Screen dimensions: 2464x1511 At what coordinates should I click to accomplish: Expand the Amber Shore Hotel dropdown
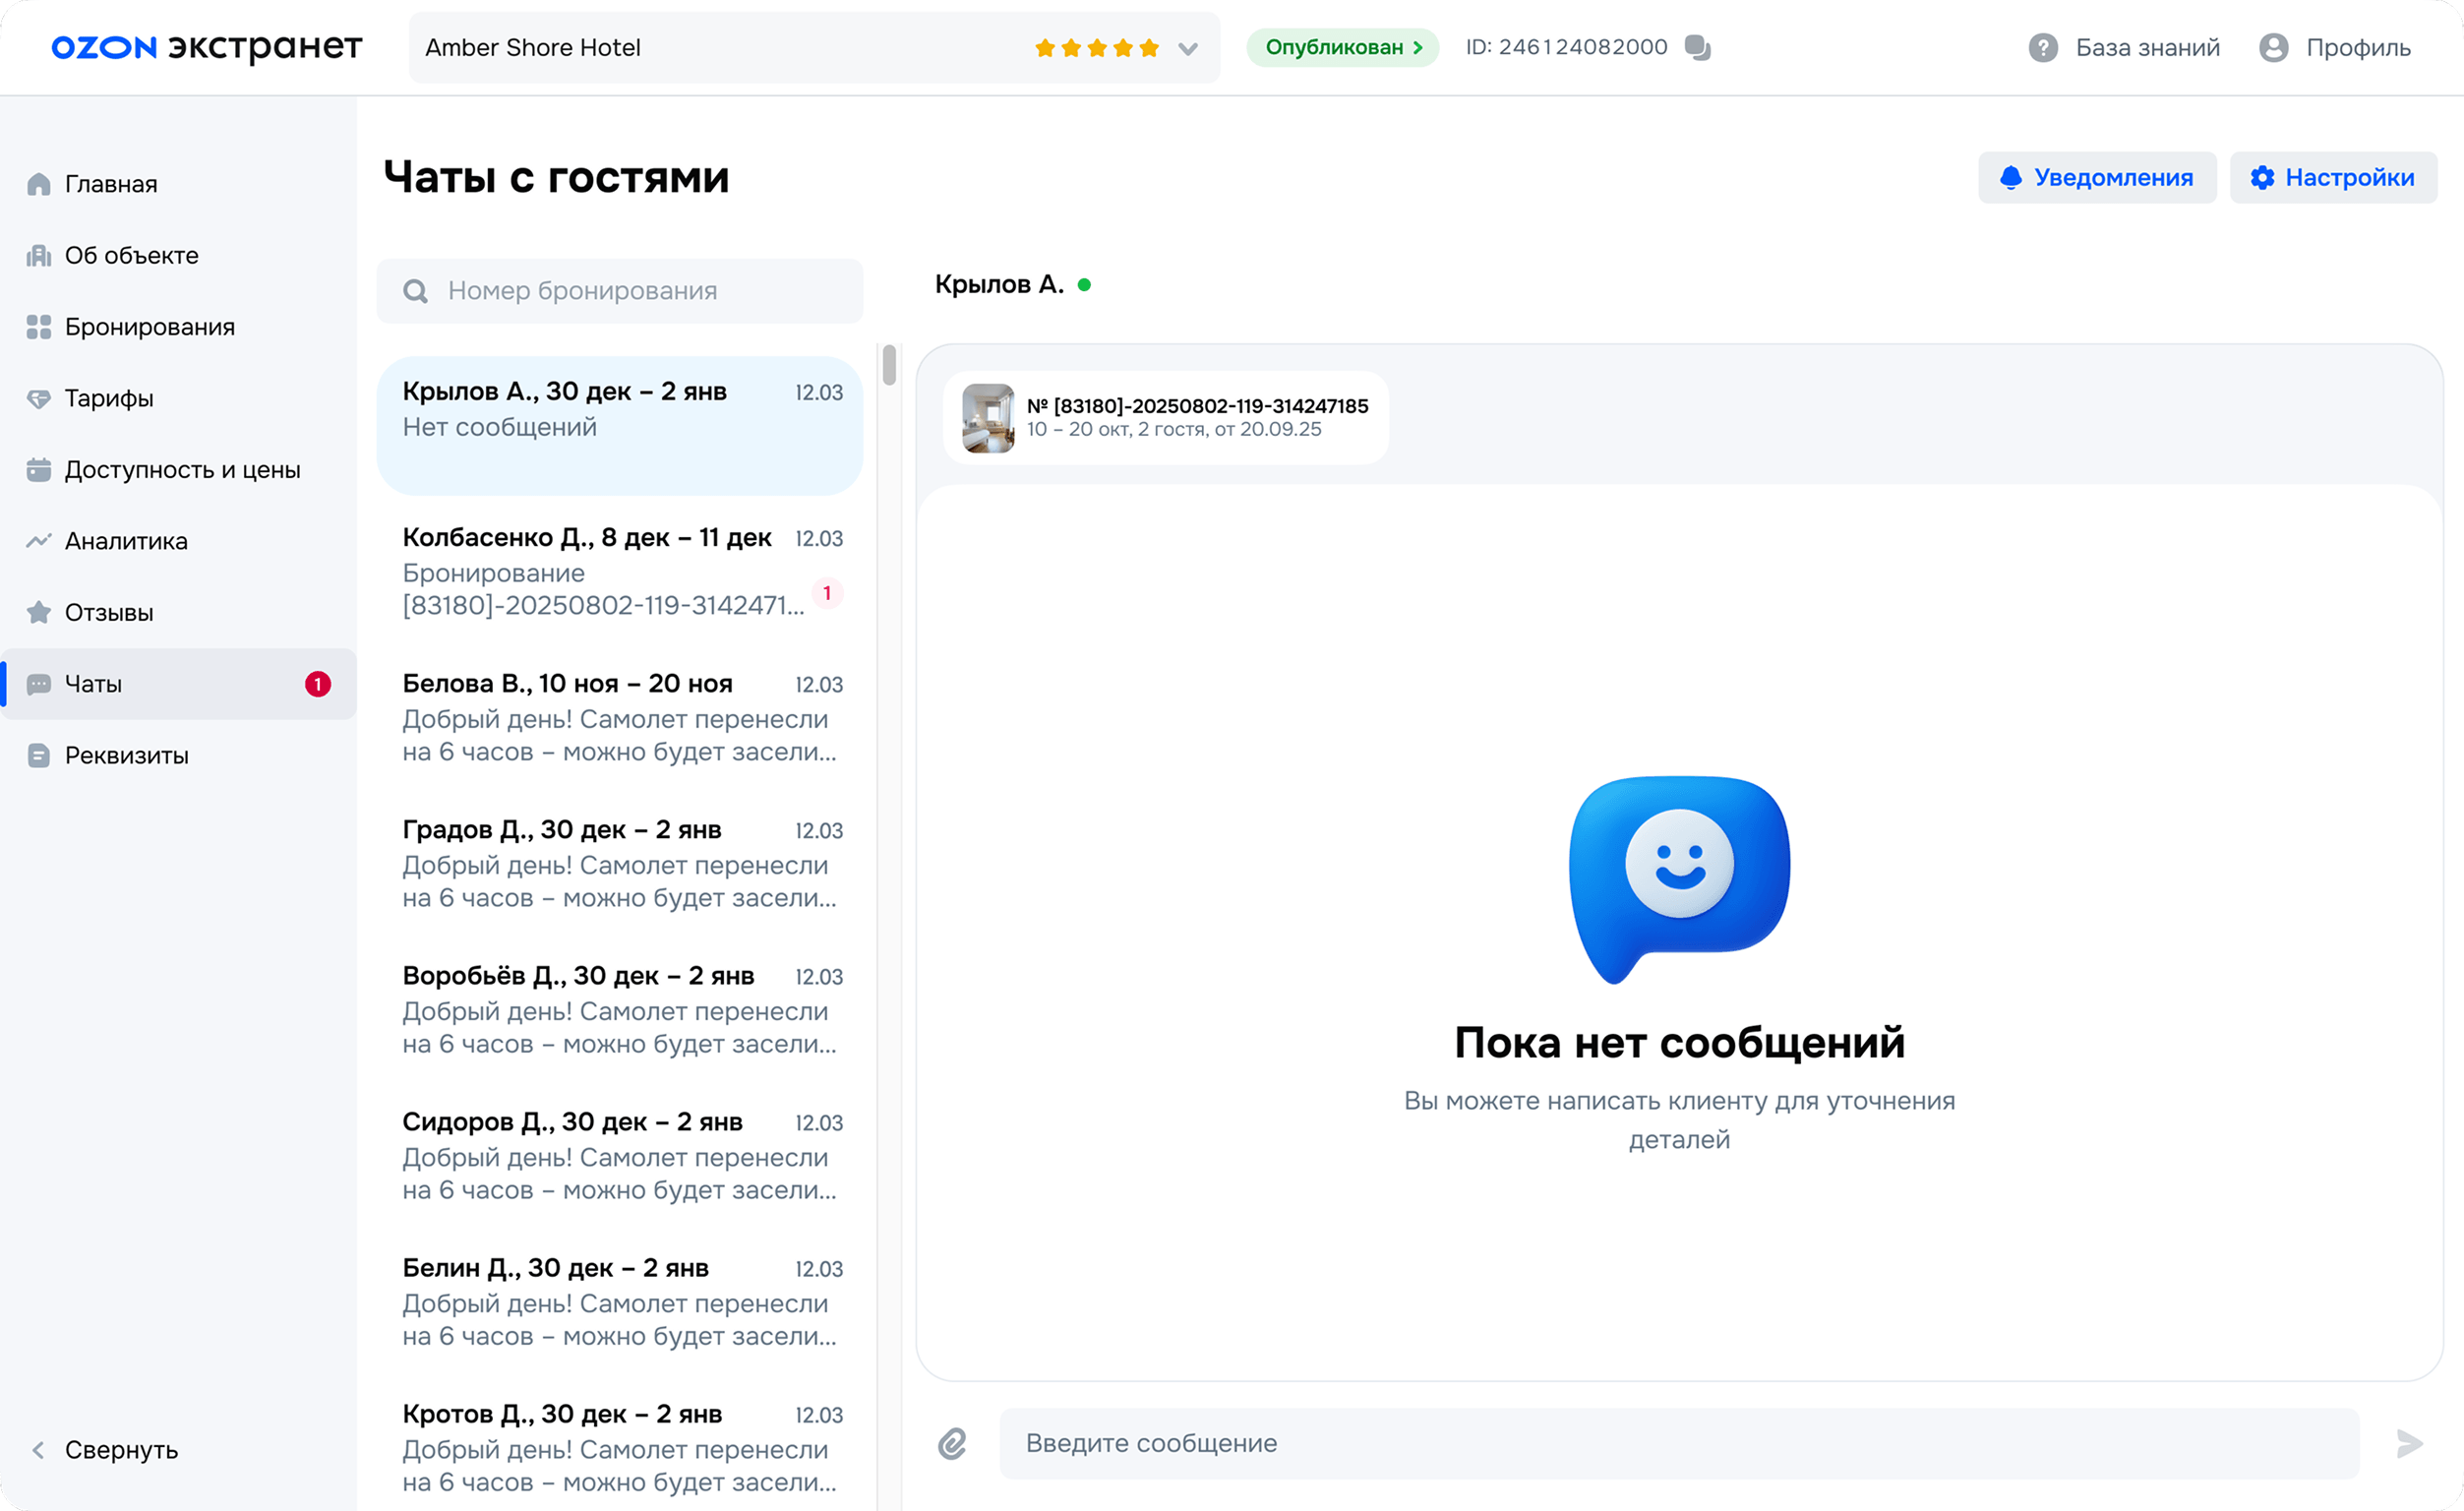click(x=1187, y=48)
